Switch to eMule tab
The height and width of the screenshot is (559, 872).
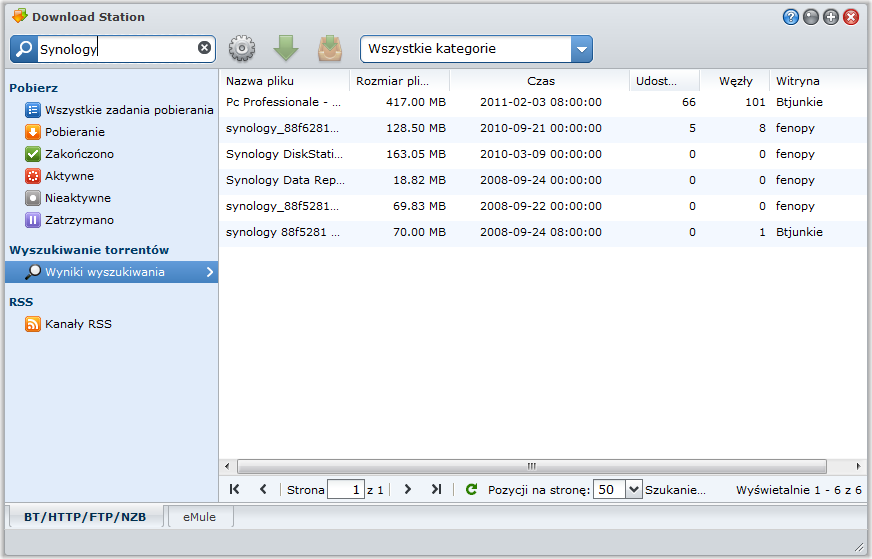pos(200,517)
